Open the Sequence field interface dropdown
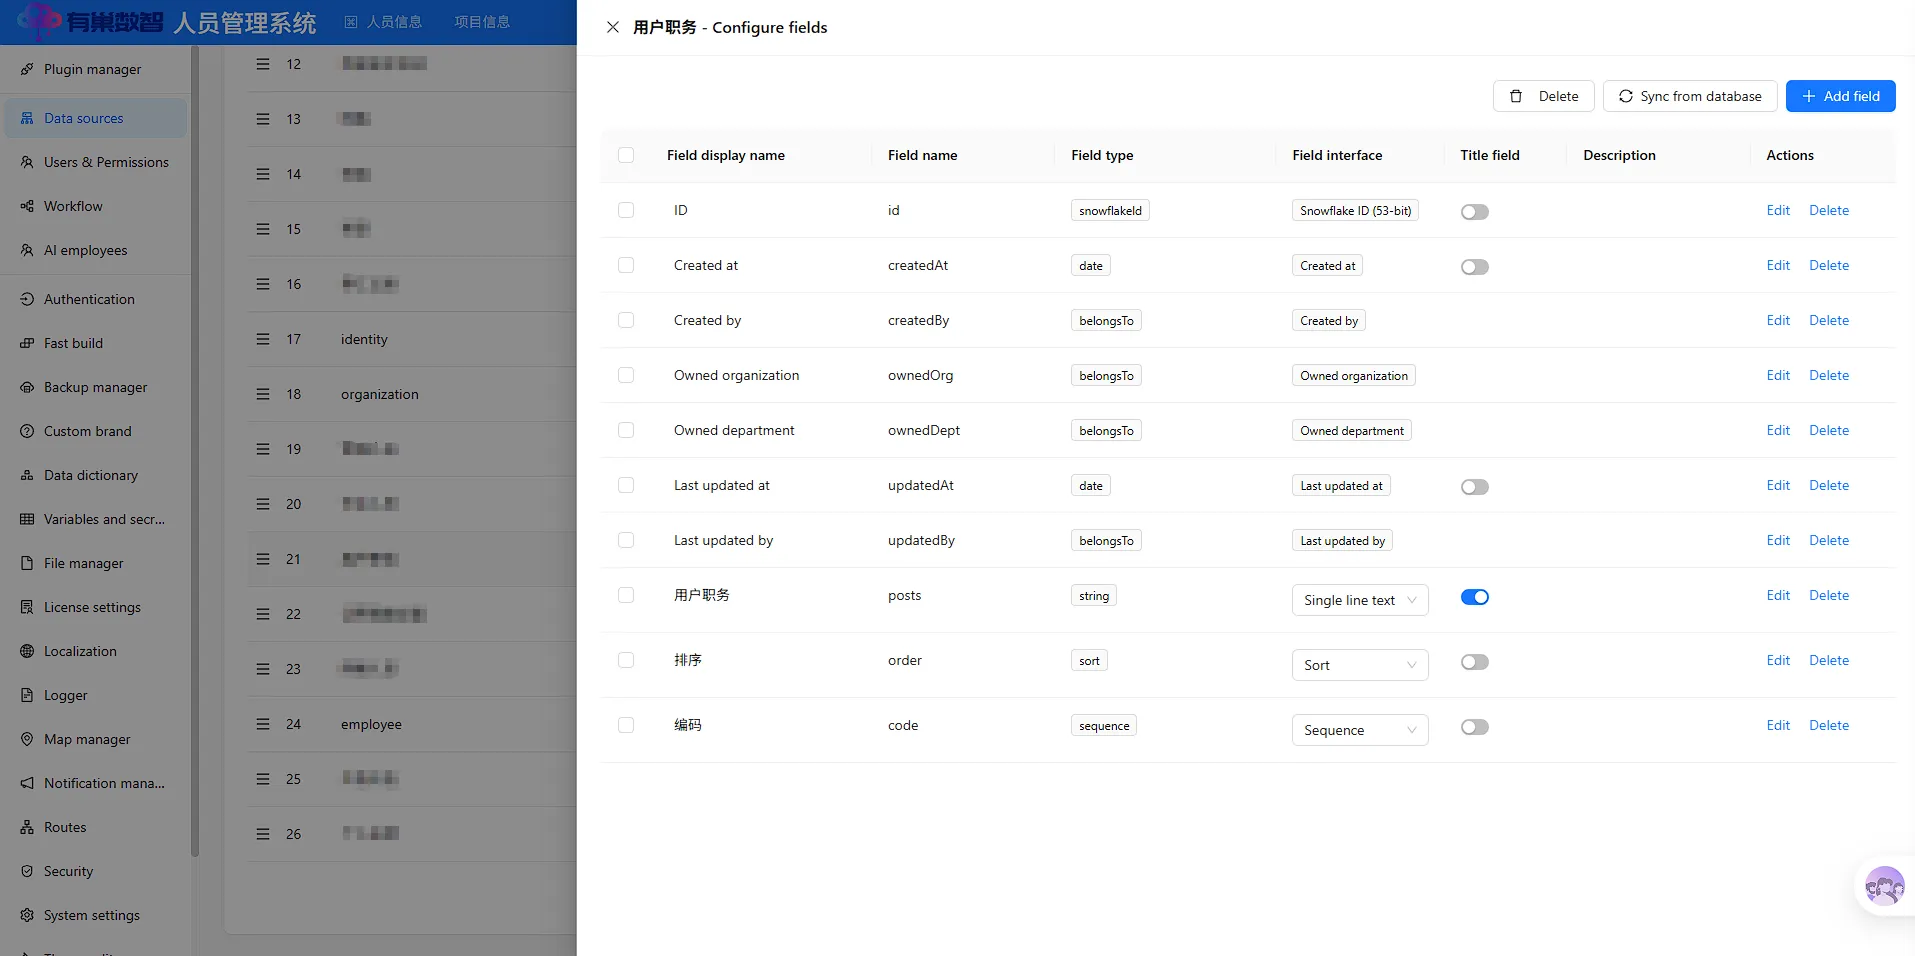 click(x=1360, y=730)
